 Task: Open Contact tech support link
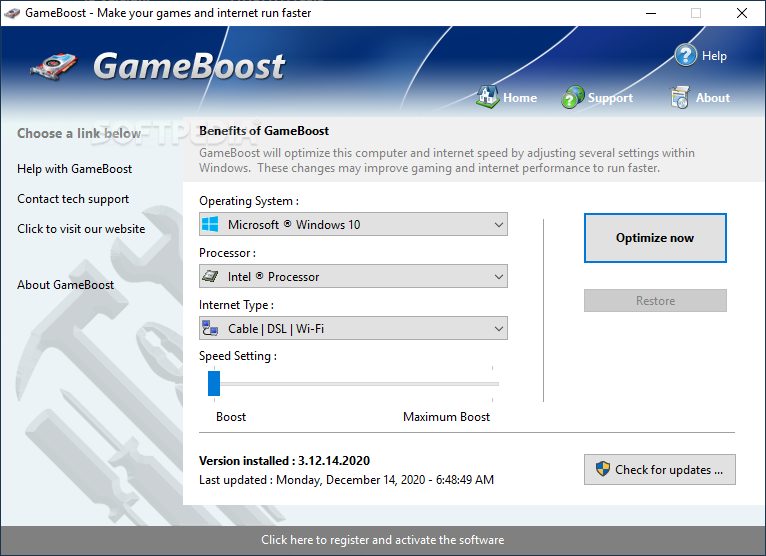click(73, 199)
